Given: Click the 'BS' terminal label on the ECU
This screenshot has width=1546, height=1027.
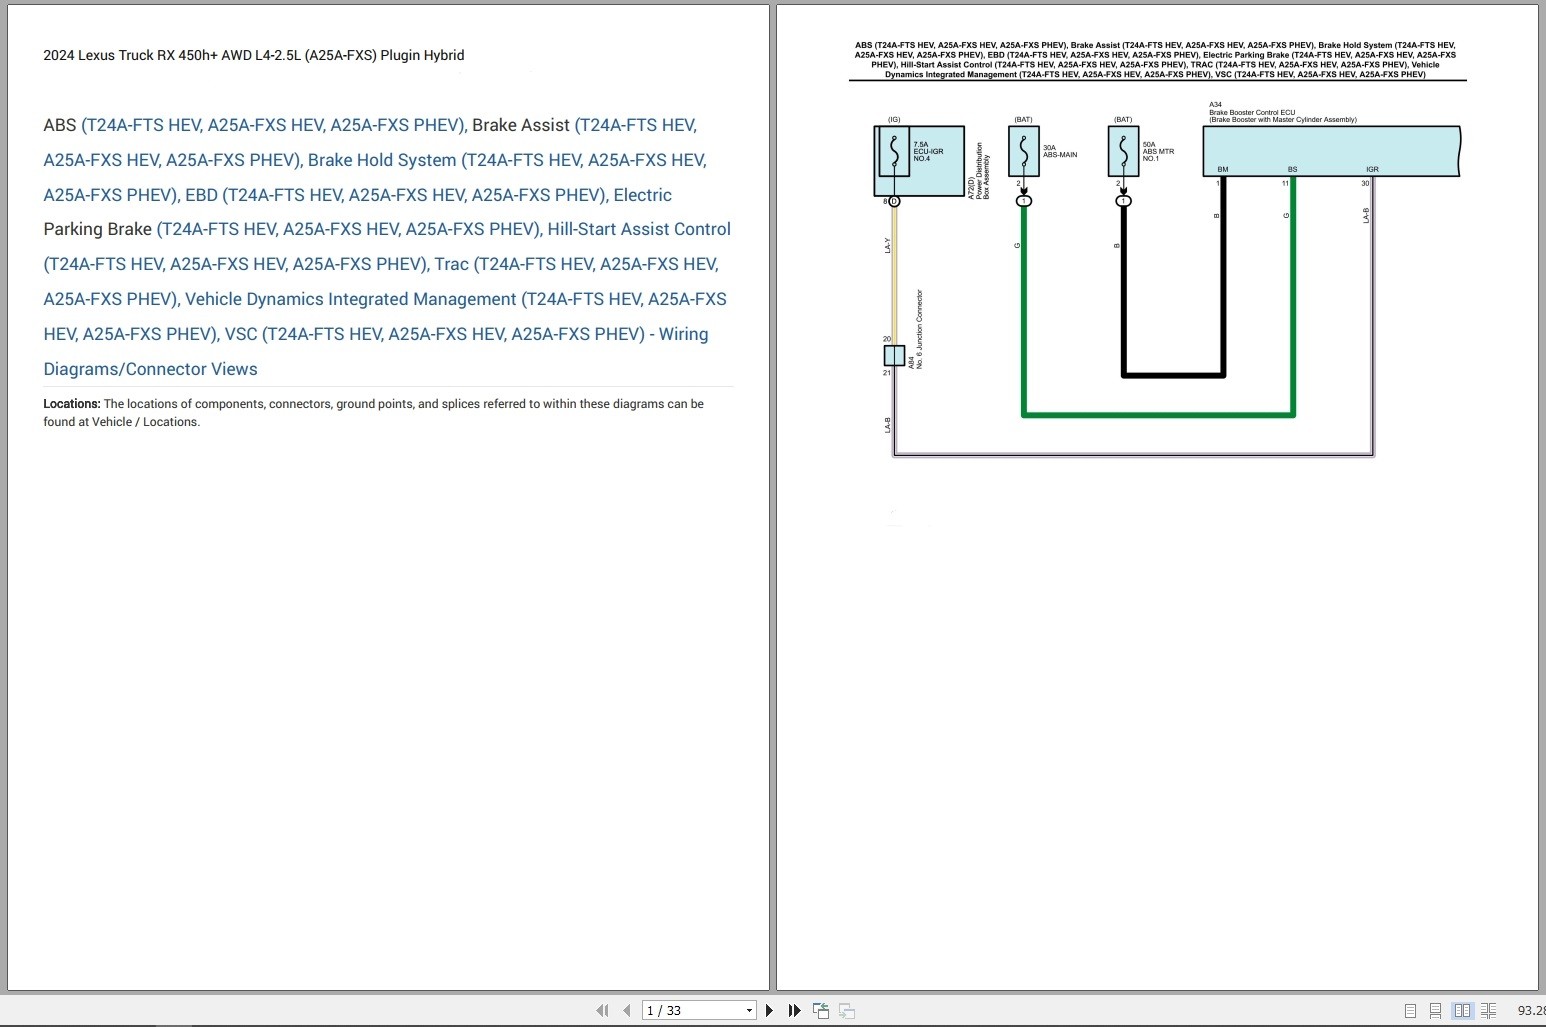Looking at the screenshot, I should [1293, 170].
